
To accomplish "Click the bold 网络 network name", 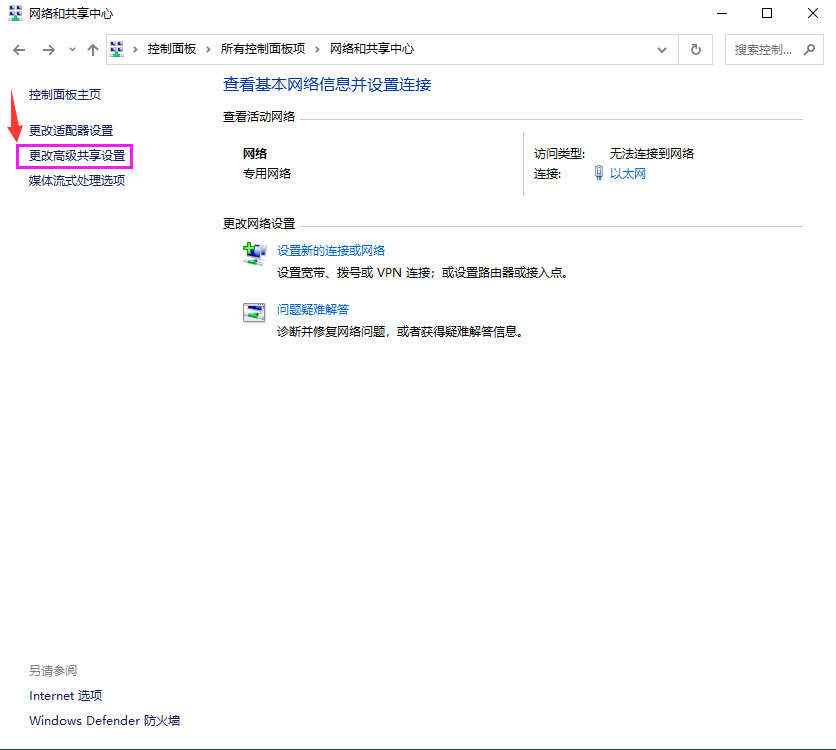I will 255,154.
